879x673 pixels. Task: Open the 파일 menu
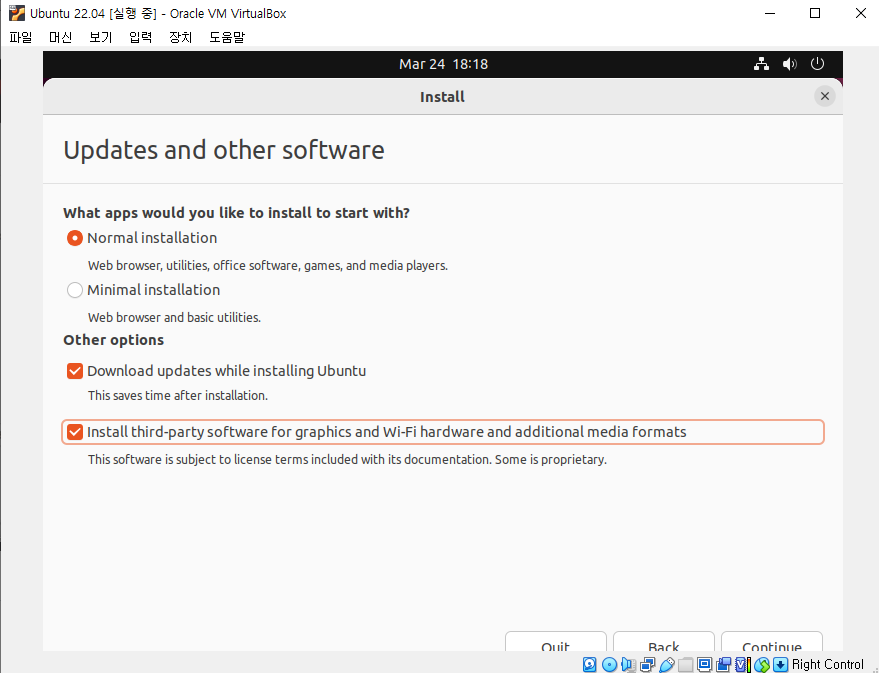pyautogui.click(x=21, y=37)
